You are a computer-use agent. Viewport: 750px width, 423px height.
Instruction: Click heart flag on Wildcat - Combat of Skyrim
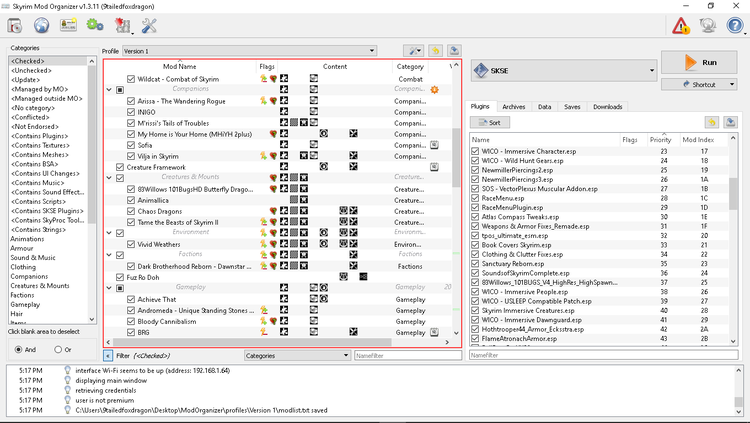point(273,79)
